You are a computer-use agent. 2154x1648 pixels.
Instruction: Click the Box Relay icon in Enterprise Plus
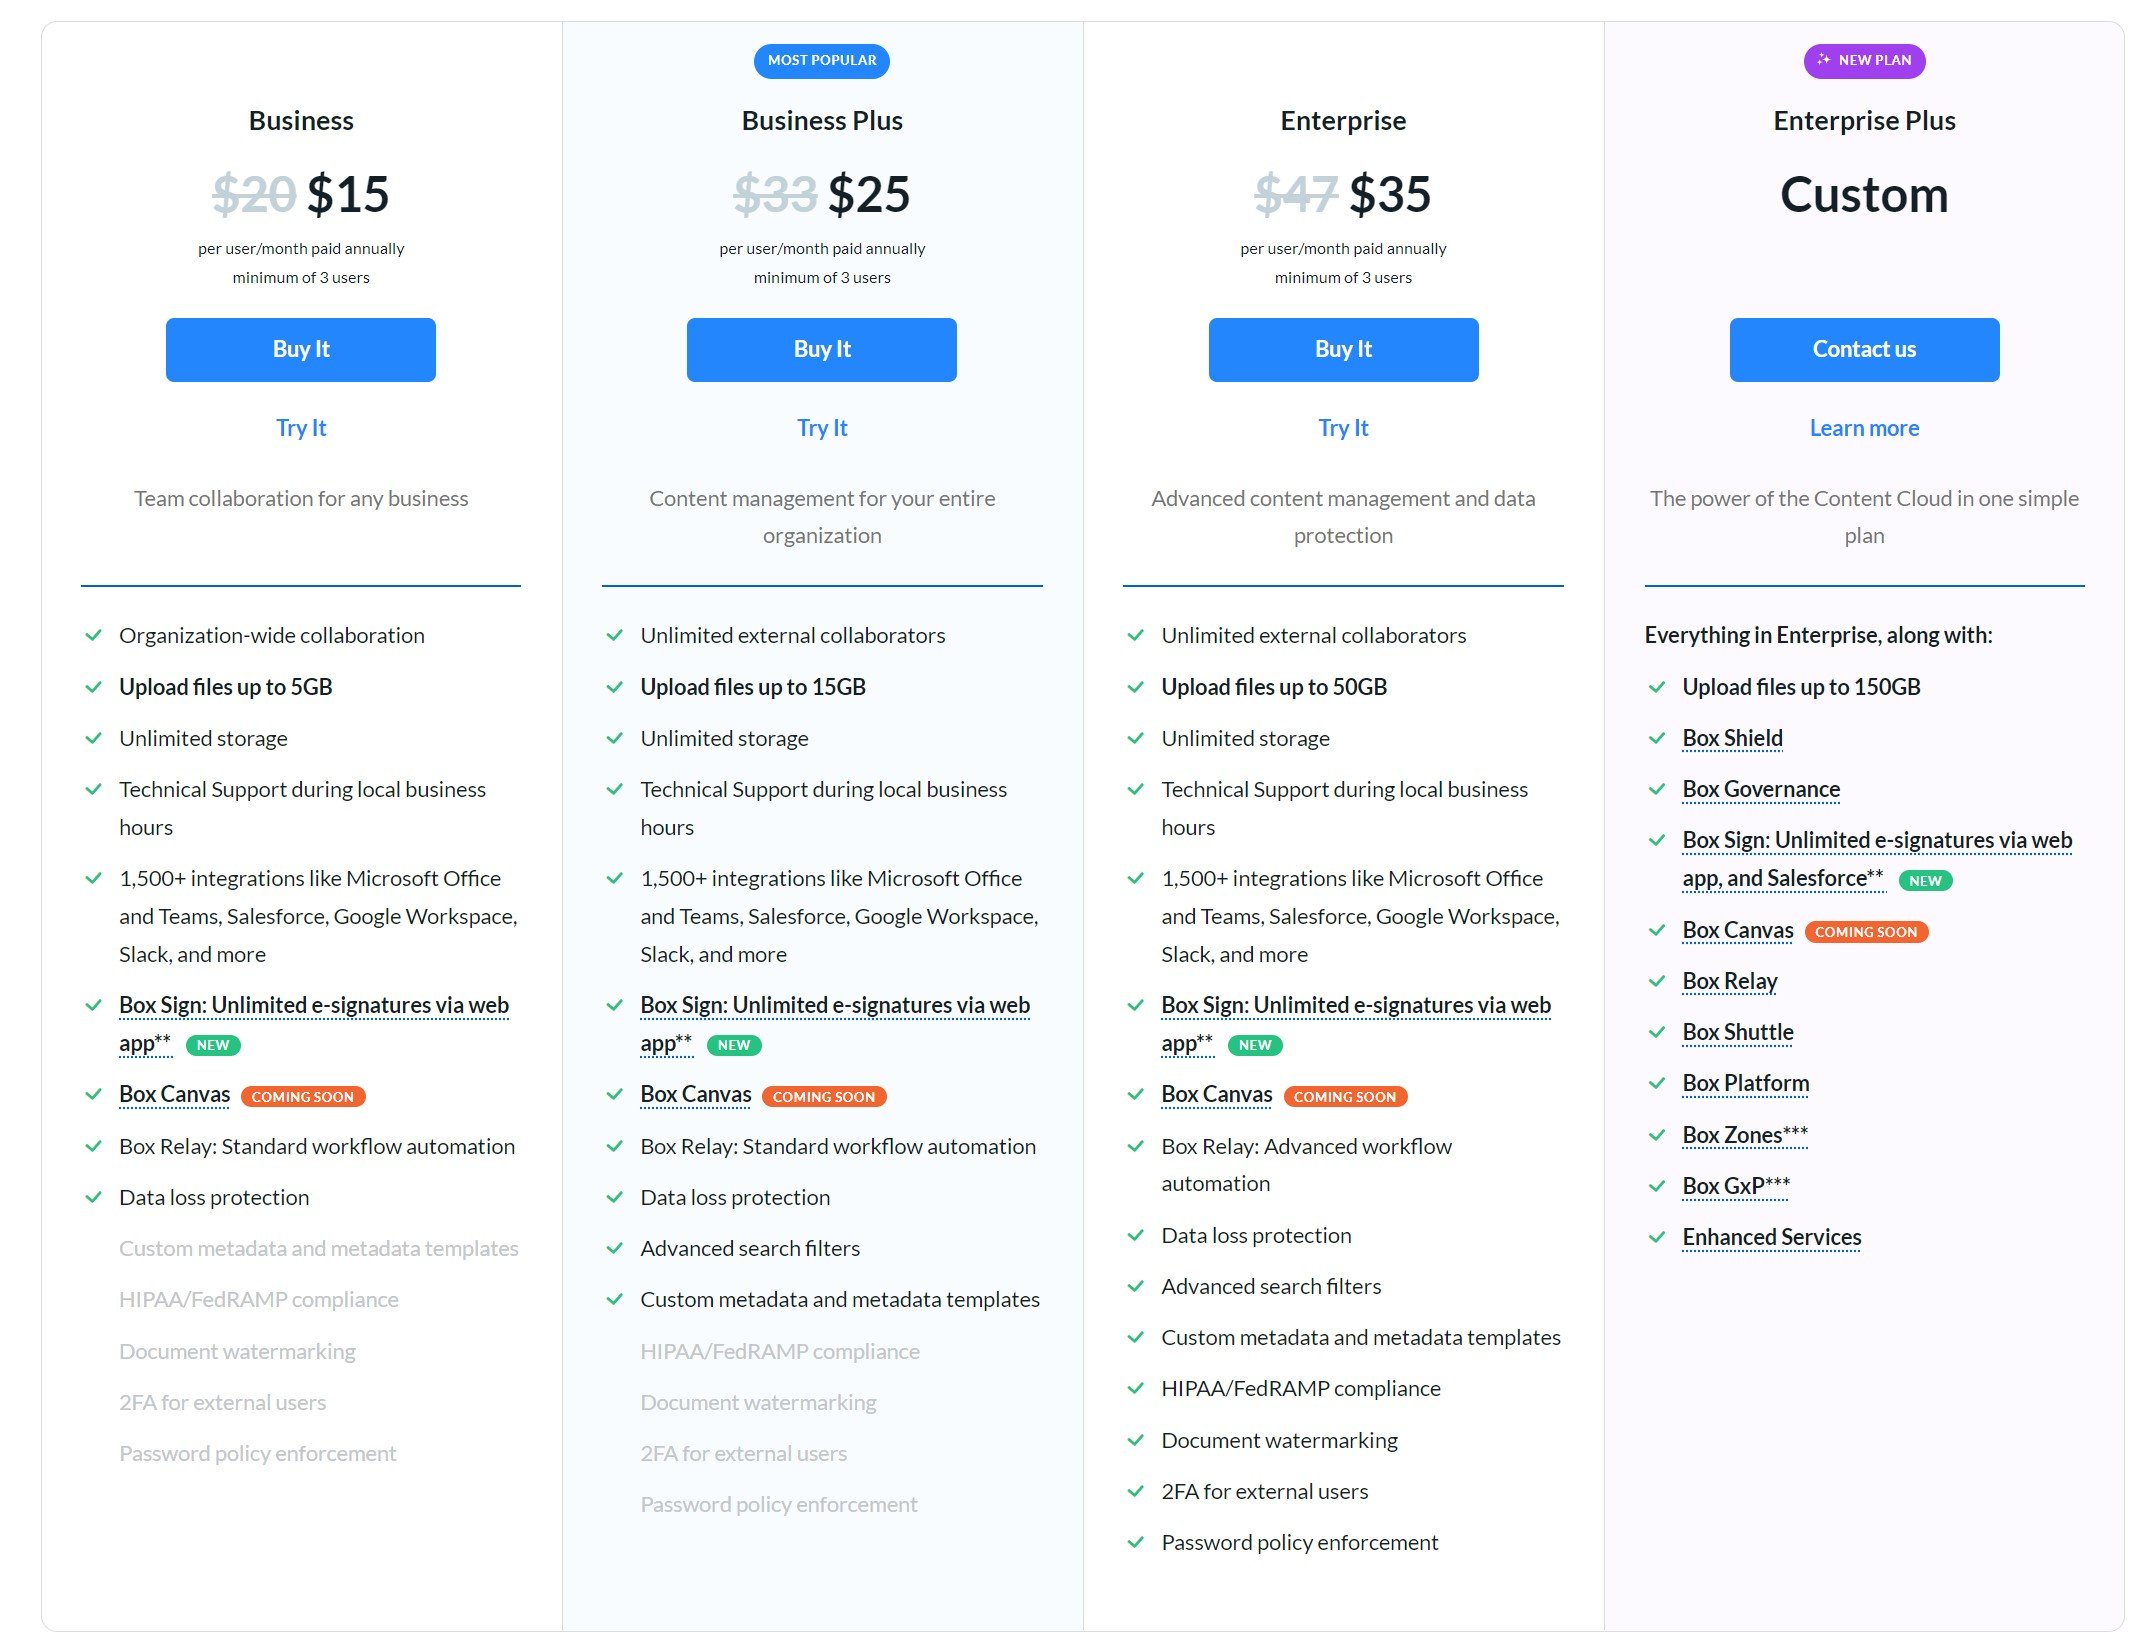click(1657, 980)
